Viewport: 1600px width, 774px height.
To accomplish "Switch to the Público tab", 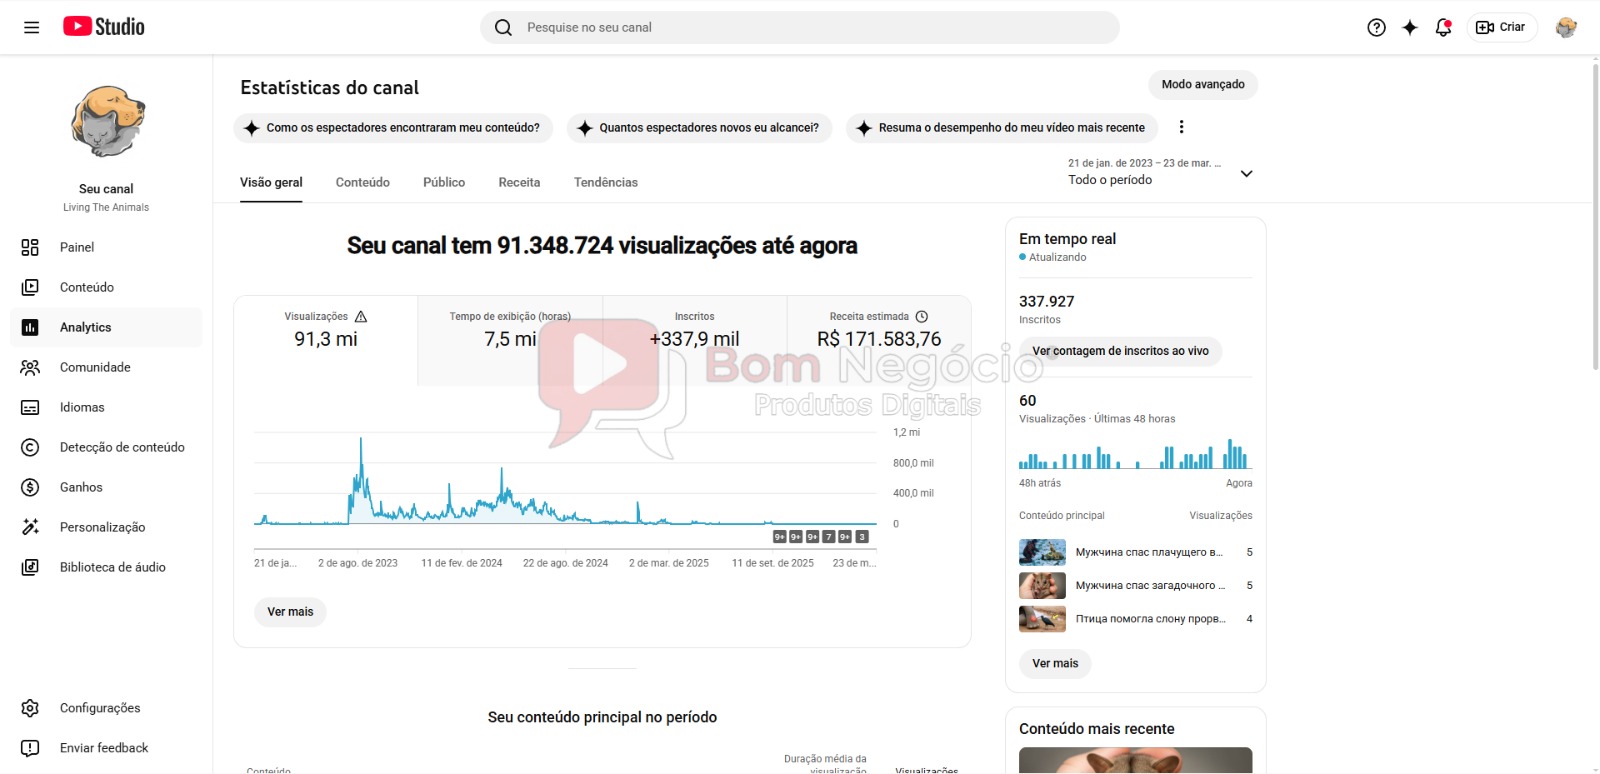I will (443, 182).
